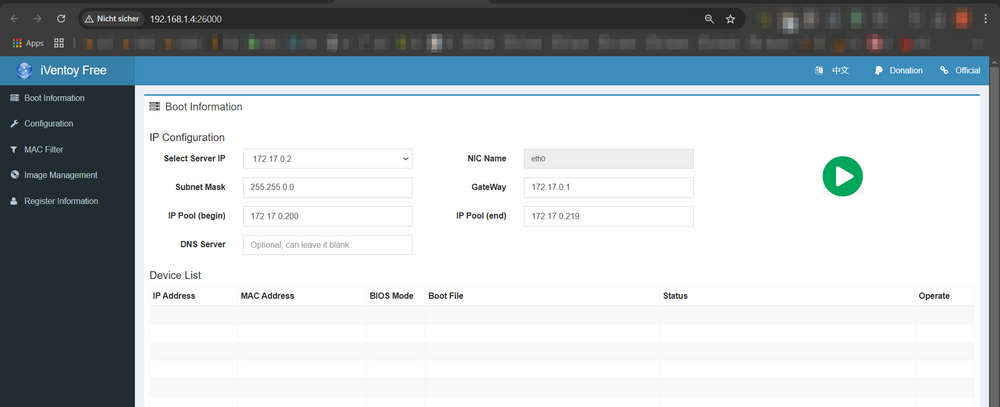The height and width of the screenshot is (407, 1000).
Task: Click the Register Information user icon
Action: [14, 201]
